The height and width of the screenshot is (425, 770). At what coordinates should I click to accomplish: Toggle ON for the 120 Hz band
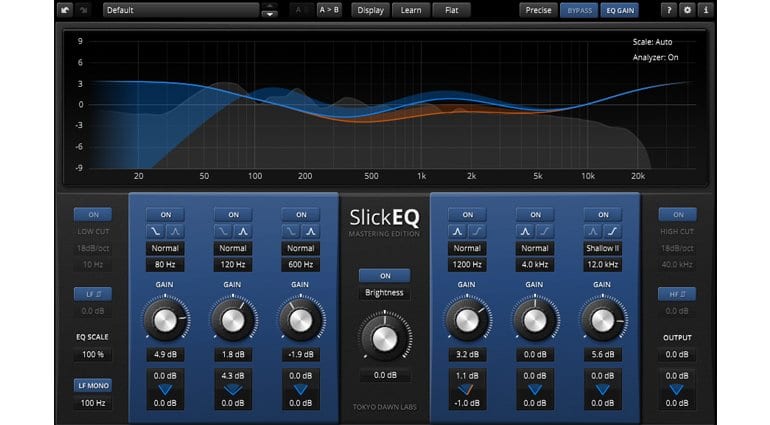[233, 215]
